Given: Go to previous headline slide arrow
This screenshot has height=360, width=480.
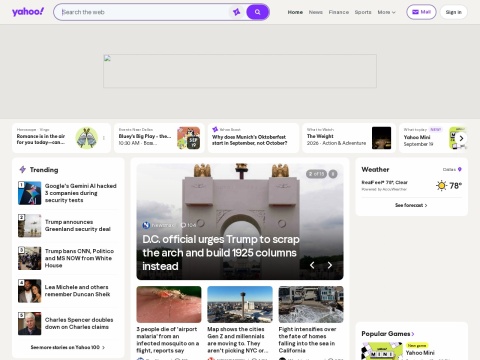Looking at the screenshot, I should (312, 265).
